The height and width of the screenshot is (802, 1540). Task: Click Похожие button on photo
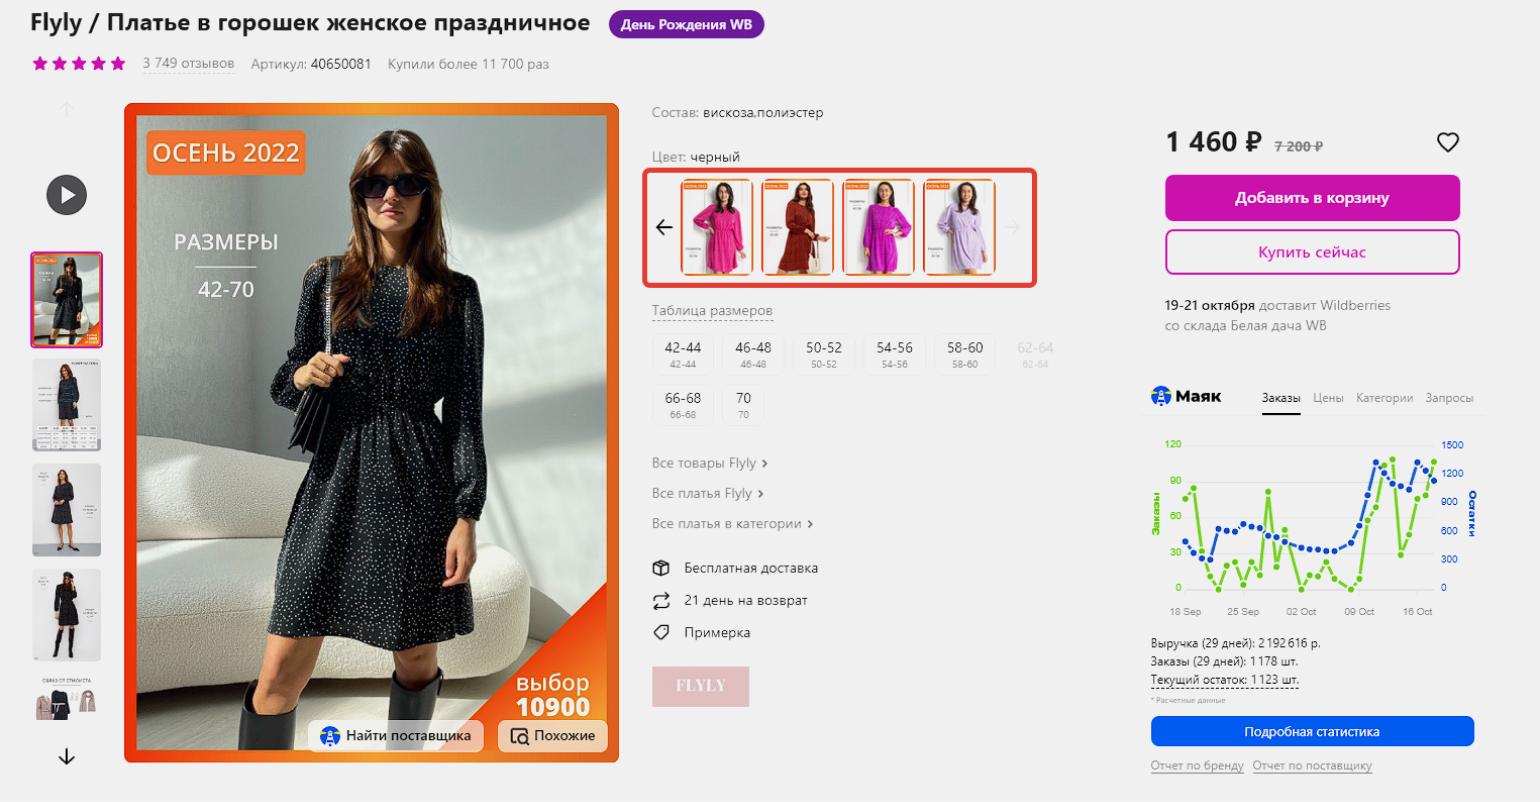tap(553, 736)
